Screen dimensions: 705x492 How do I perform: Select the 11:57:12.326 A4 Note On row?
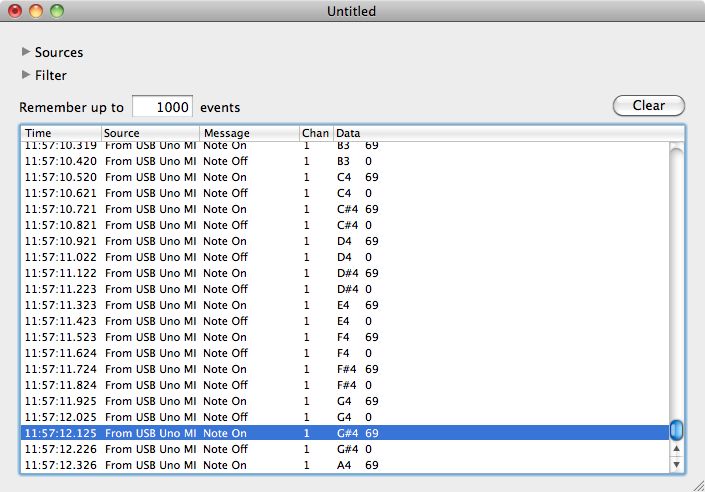tap(340, 465)
